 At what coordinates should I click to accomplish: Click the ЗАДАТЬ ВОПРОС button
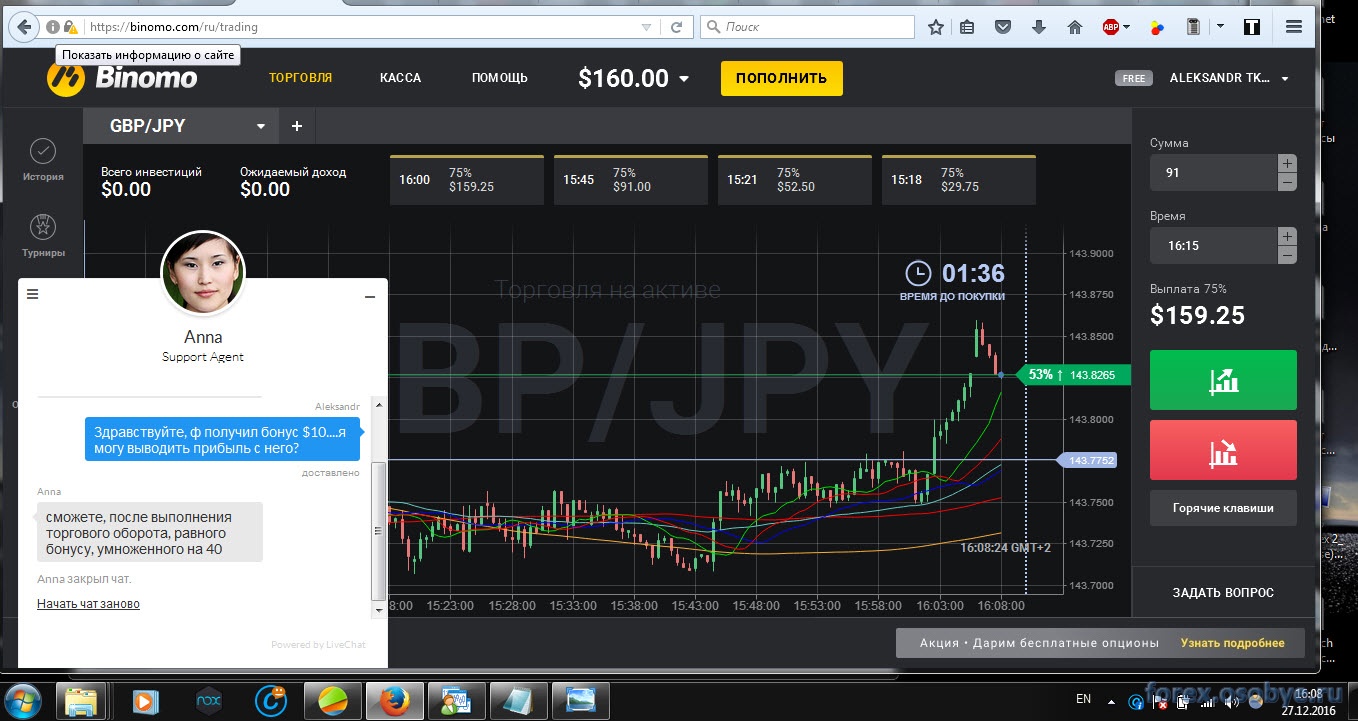point(1223,593)
